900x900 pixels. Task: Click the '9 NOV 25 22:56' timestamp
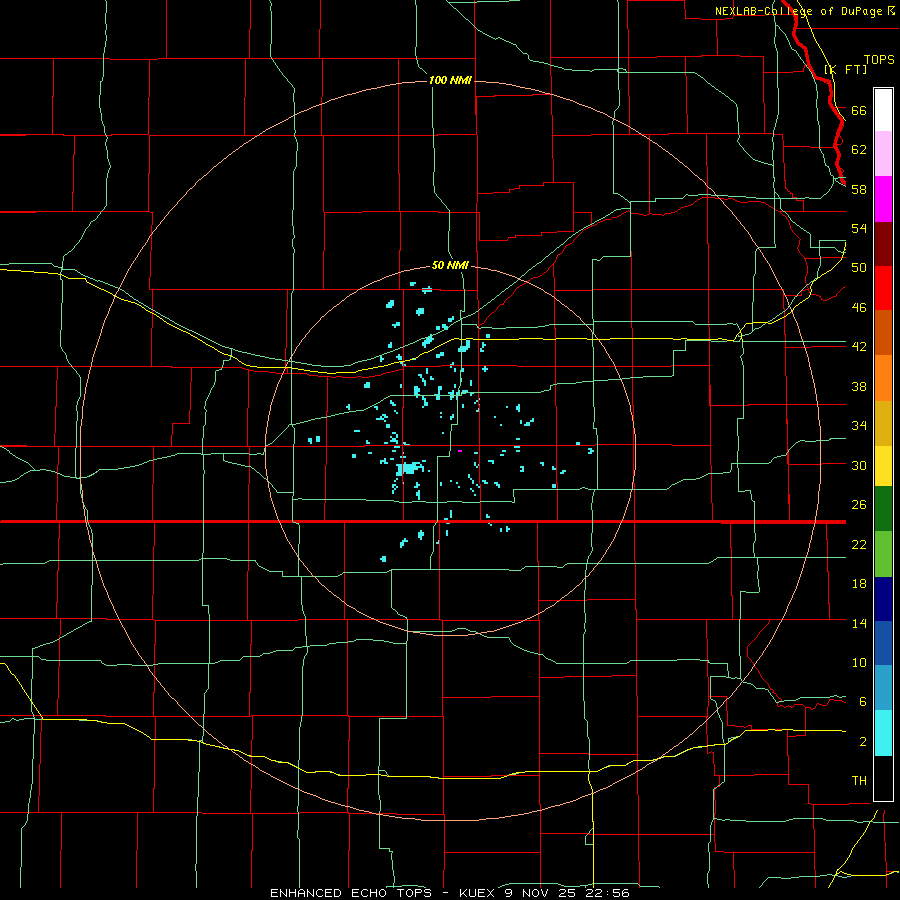tap(567, 893)
